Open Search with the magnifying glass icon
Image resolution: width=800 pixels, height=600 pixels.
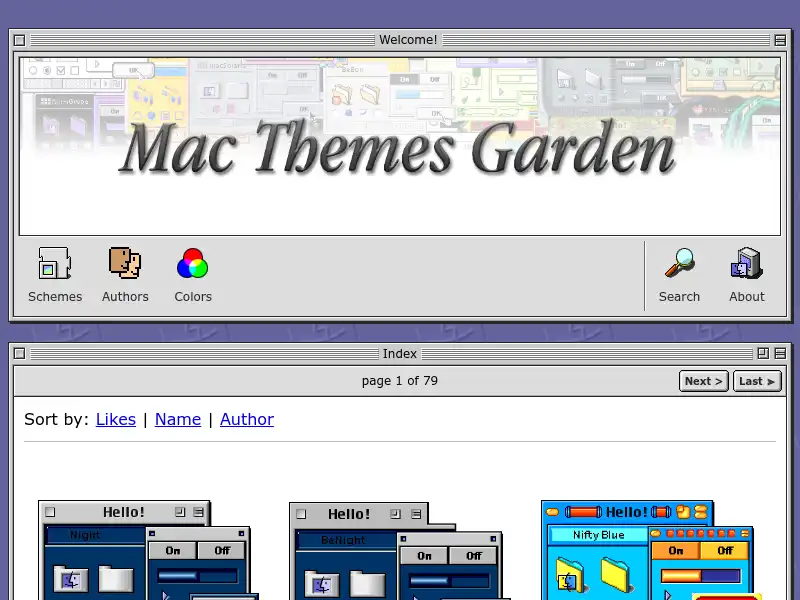[680, 263]
